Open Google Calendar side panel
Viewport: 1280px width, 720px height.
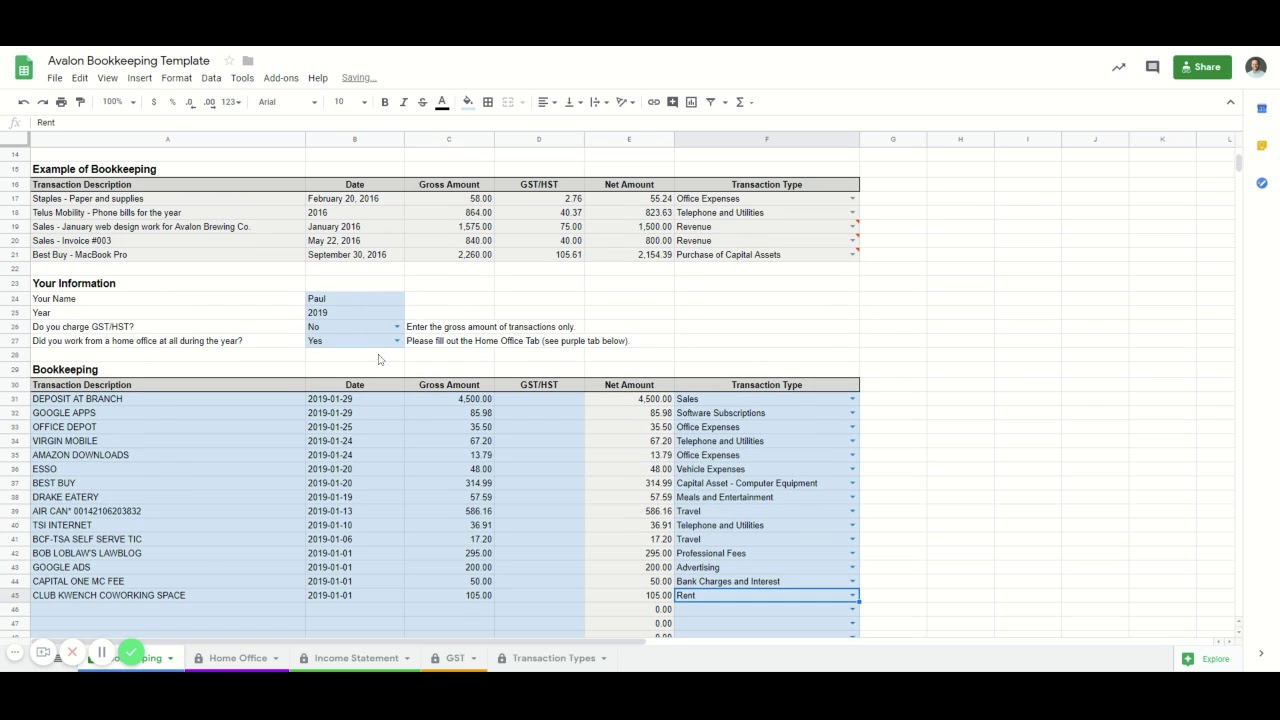click(x=1262, y=108)
